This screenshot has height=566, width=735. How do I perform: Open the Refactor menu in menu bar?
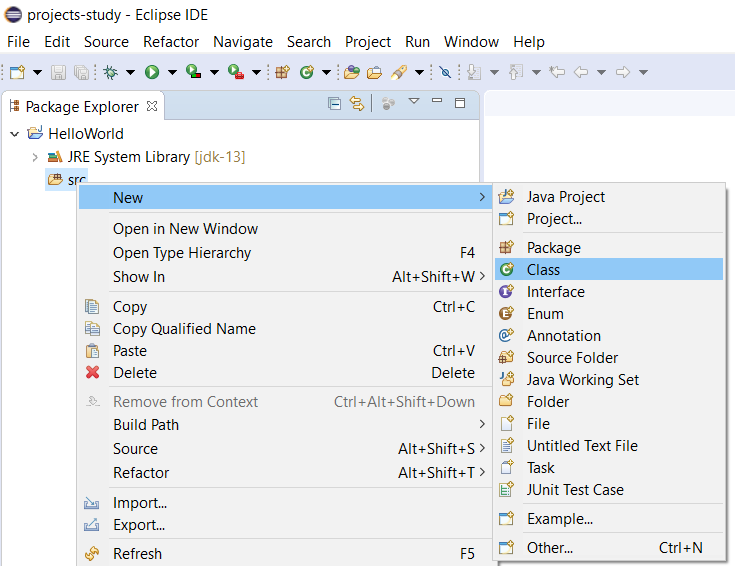coord(171,42)
